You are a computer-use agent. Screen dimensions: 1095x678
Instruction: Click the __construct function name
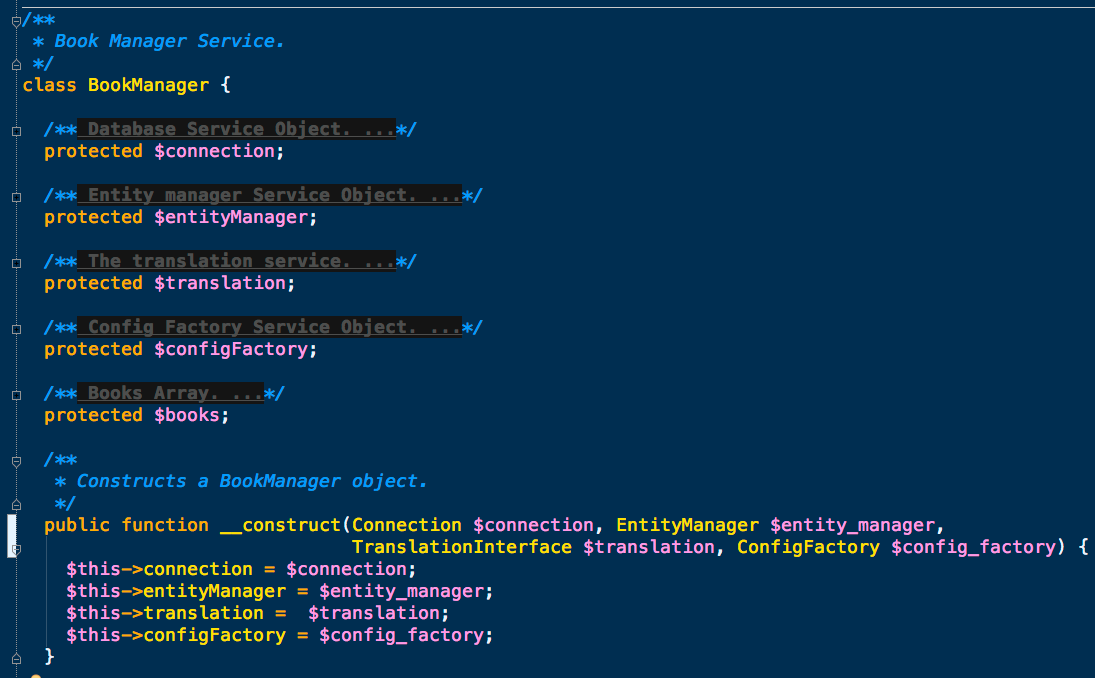pyautogui.click(x=280, y=525)
